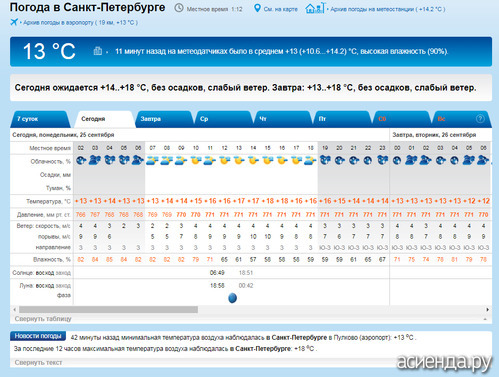499x377 pixels.
Task: Click cloudiness icon for 14 hour today
Action: pyautogui.click(x=253, y=161)
